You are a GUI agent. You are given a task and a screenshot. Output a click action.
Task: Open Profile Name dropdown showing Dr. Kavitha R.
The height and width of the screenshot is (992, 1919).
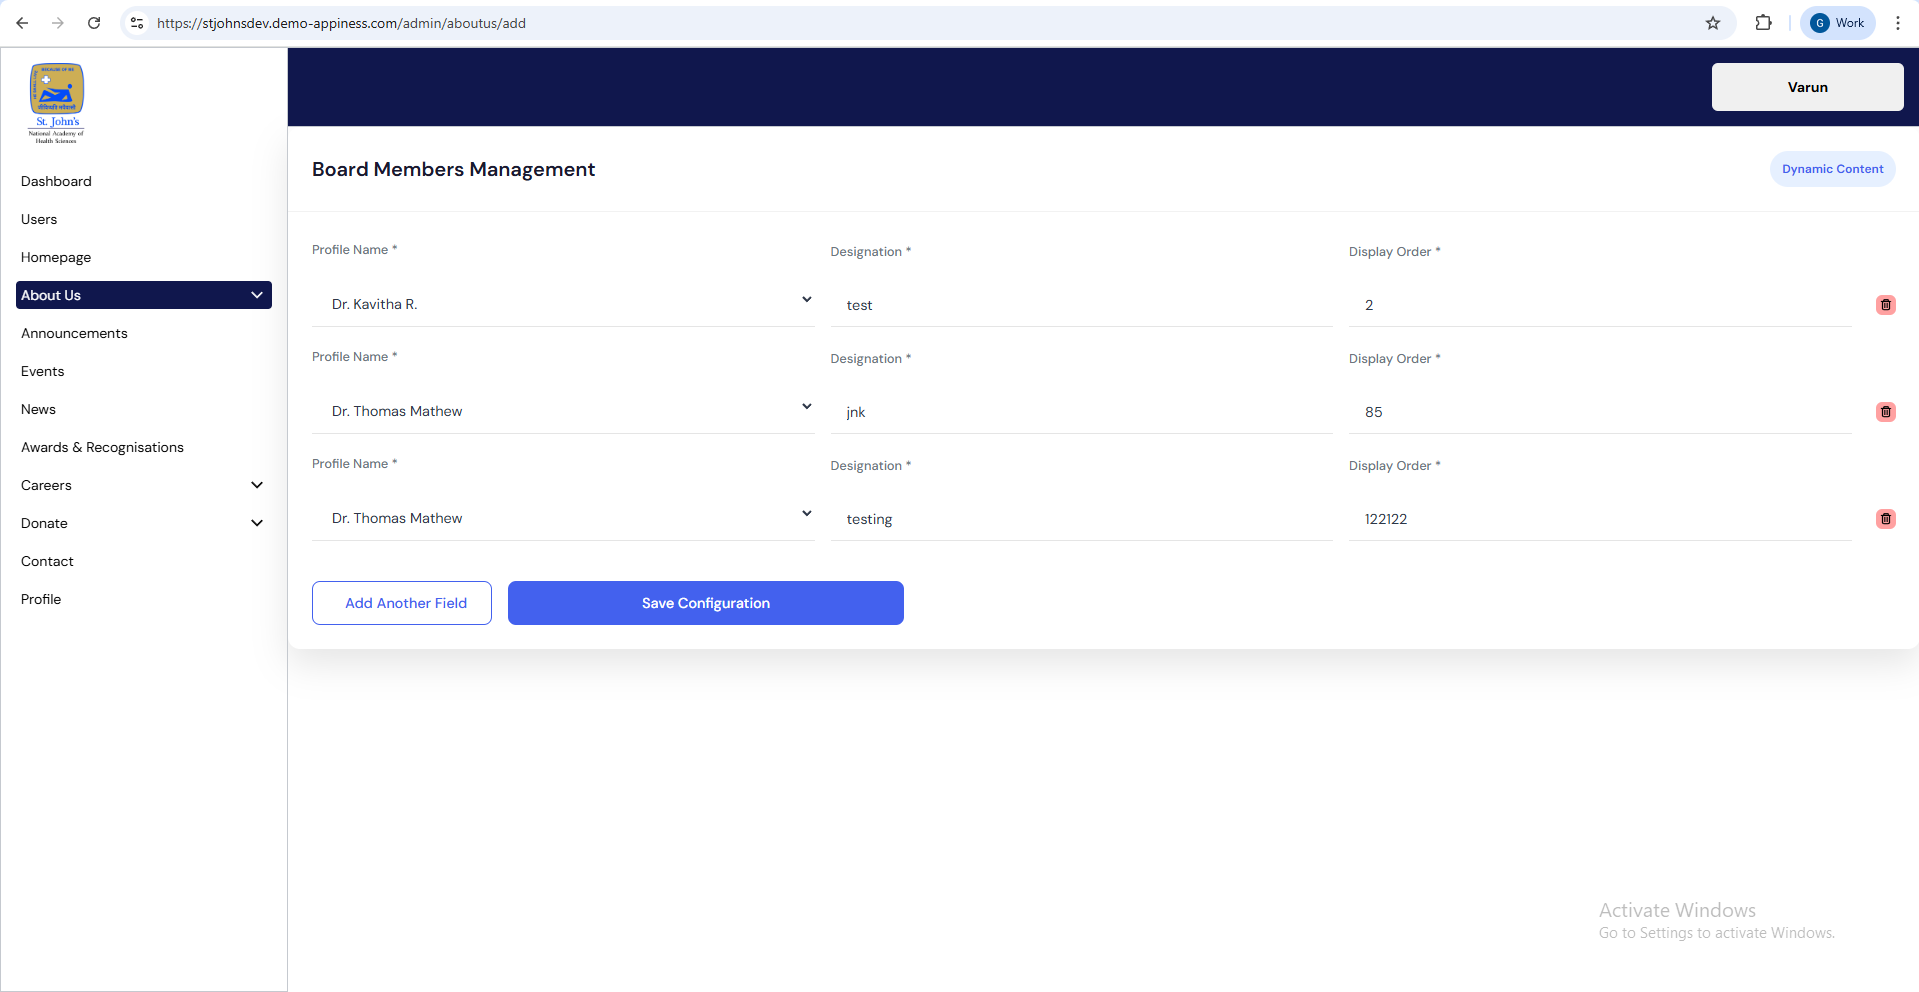pos(563,304)
